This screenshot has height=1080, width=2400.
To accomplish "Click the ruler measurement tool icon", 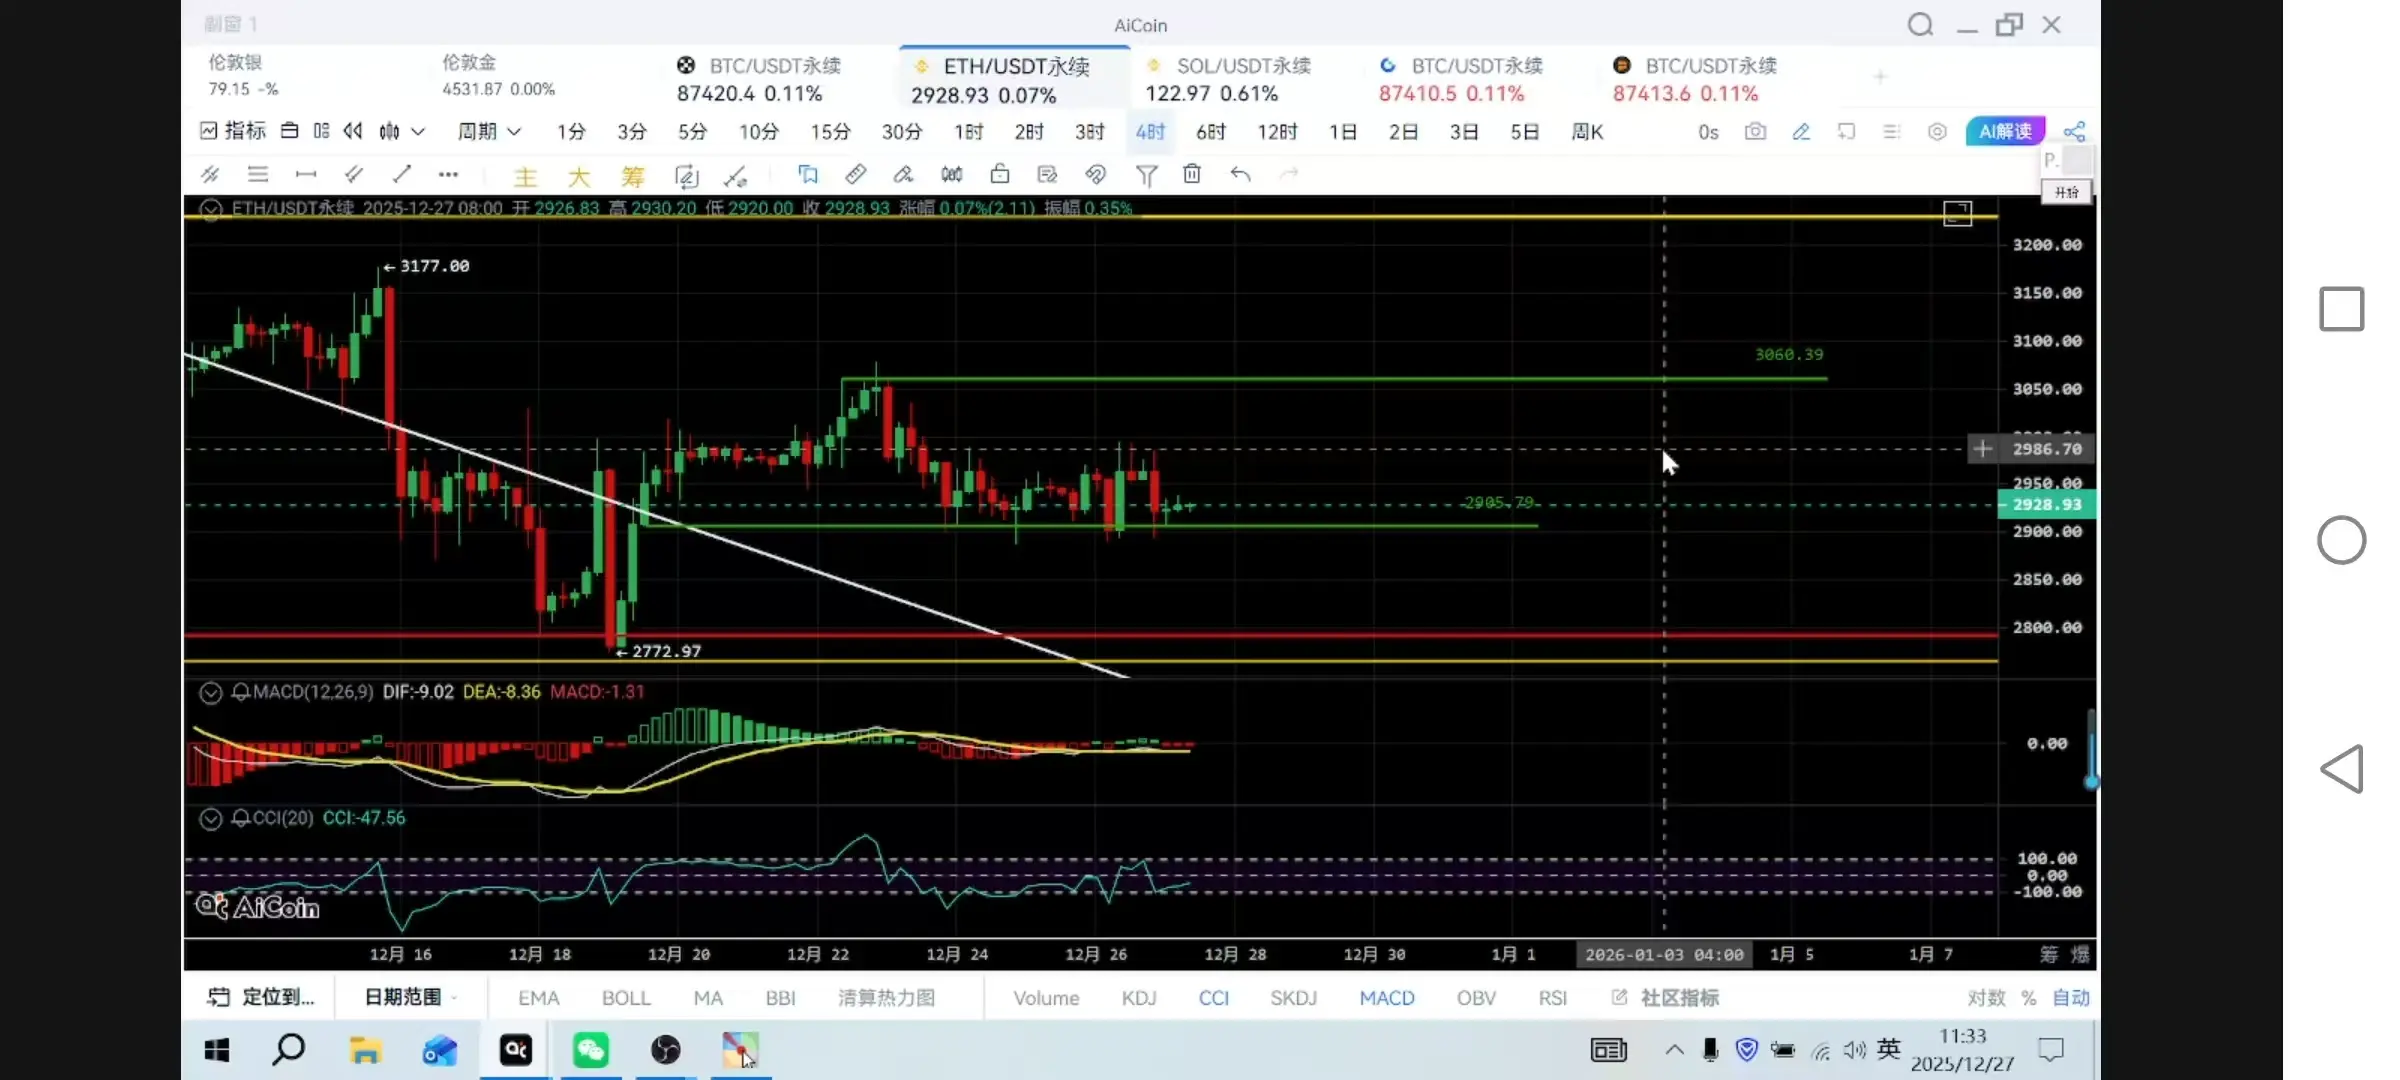I will coord(855,175).
